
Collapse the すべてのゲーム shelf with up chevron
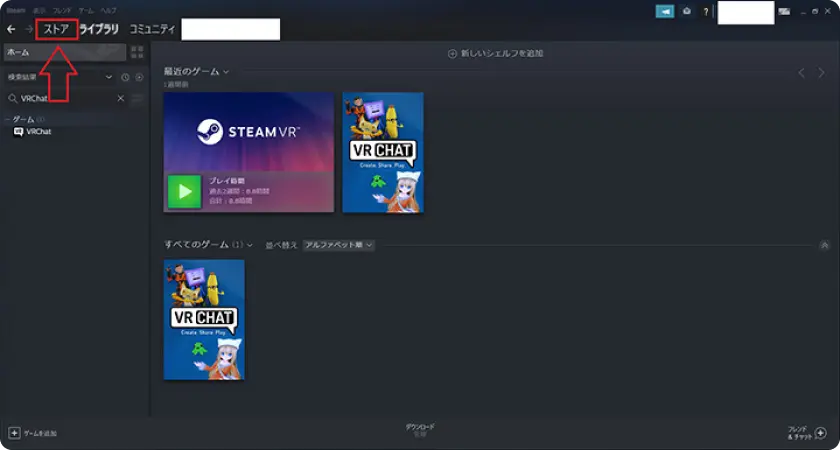(x=824, y=245)
